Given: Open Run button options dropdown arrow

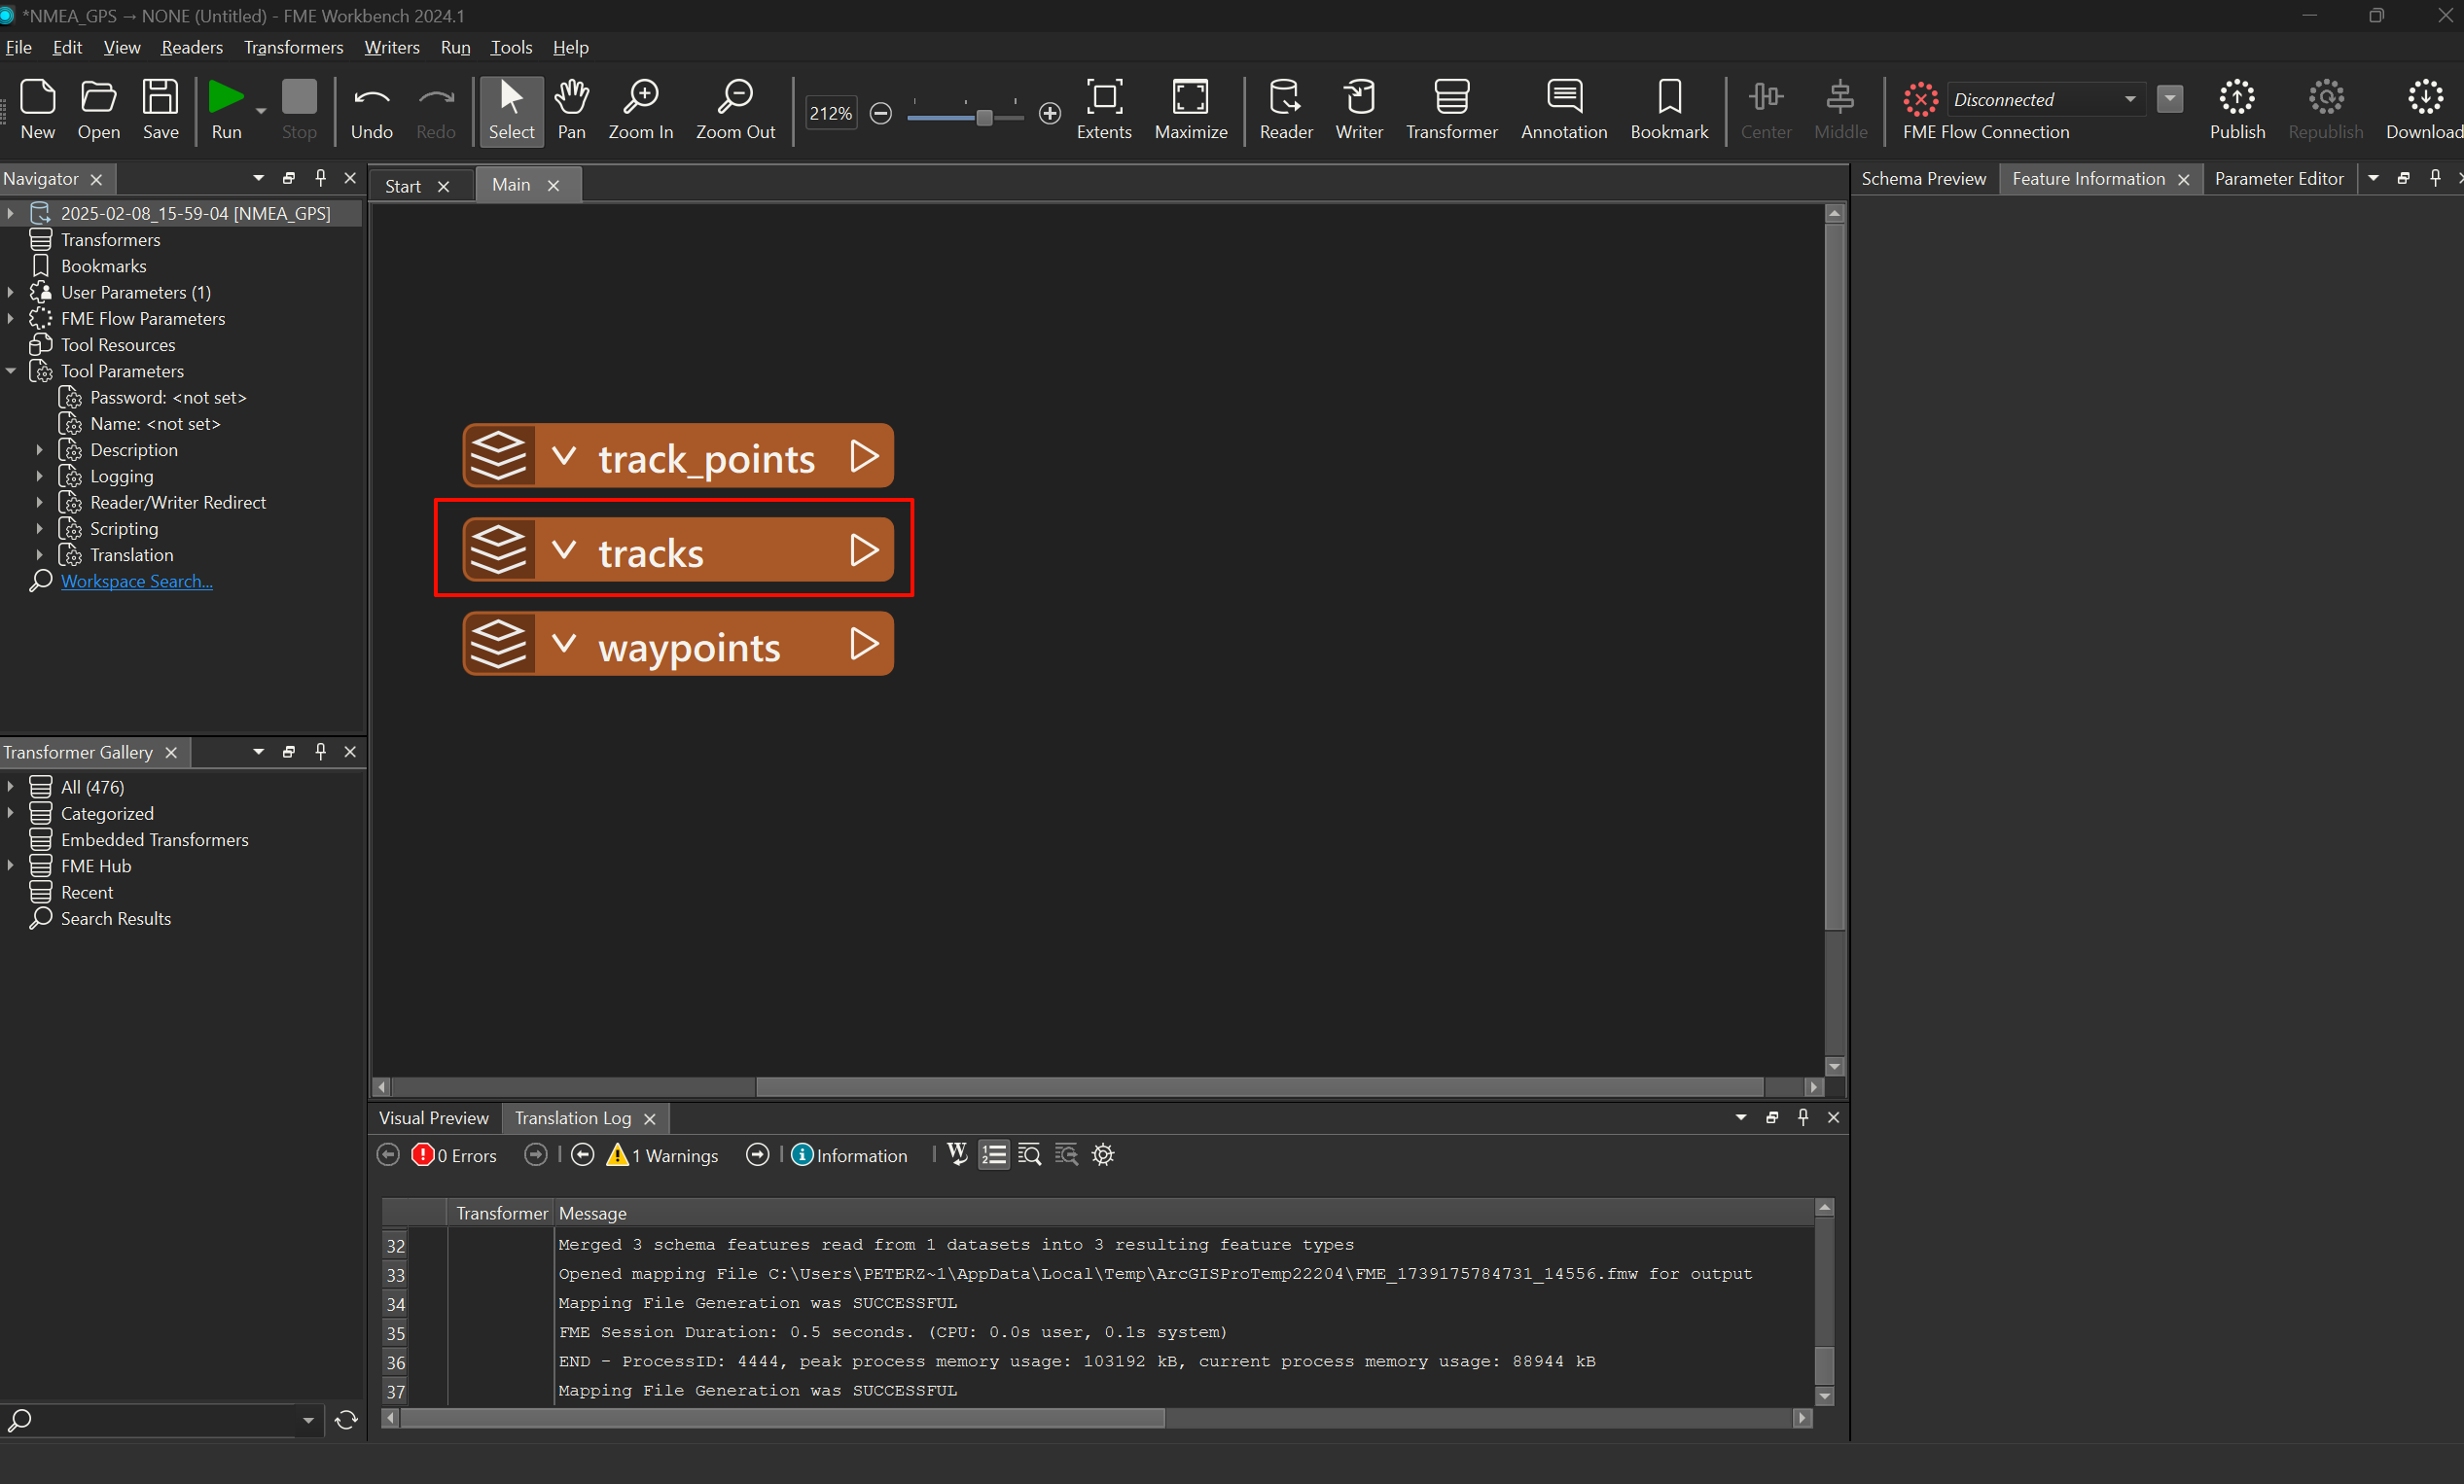Looking at the screenshot, I should pyautogui.click(x=261, y=110).
